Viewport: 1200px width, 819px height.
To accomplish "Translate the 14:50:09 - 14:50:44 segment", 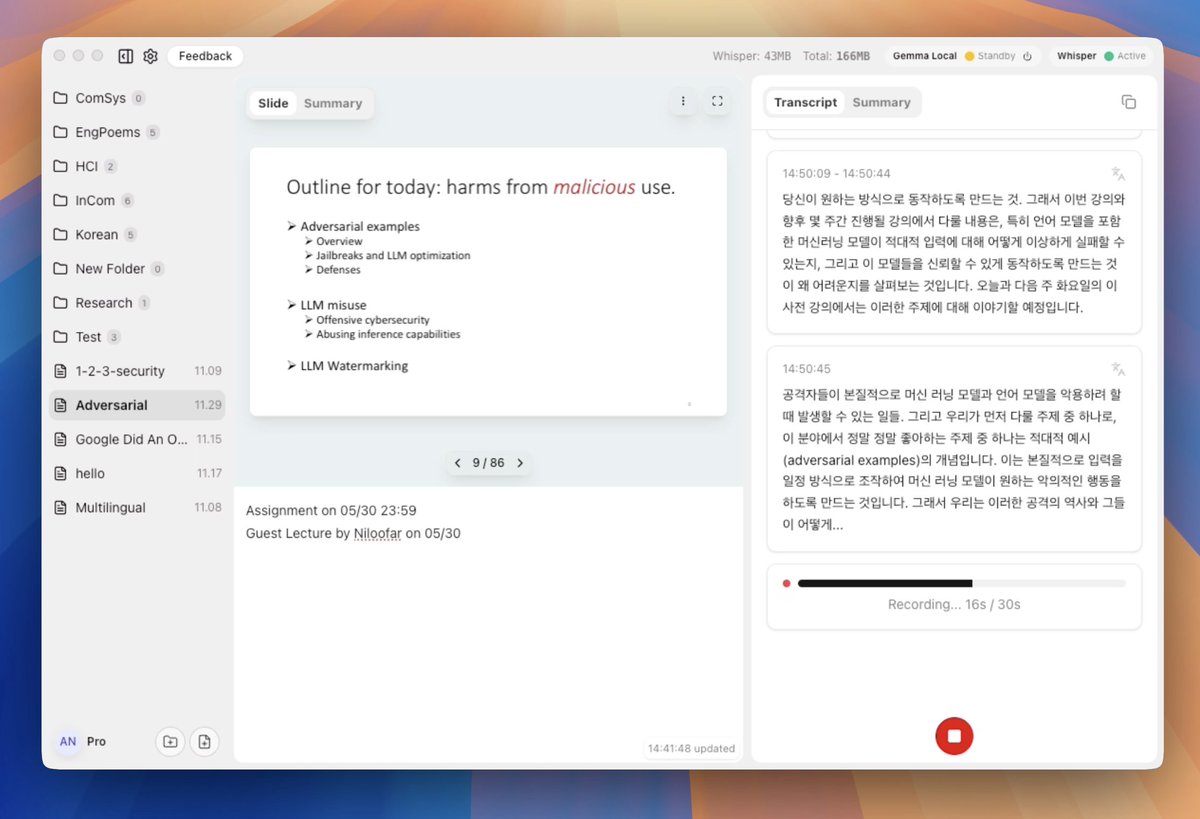I will pos(1118,174).
